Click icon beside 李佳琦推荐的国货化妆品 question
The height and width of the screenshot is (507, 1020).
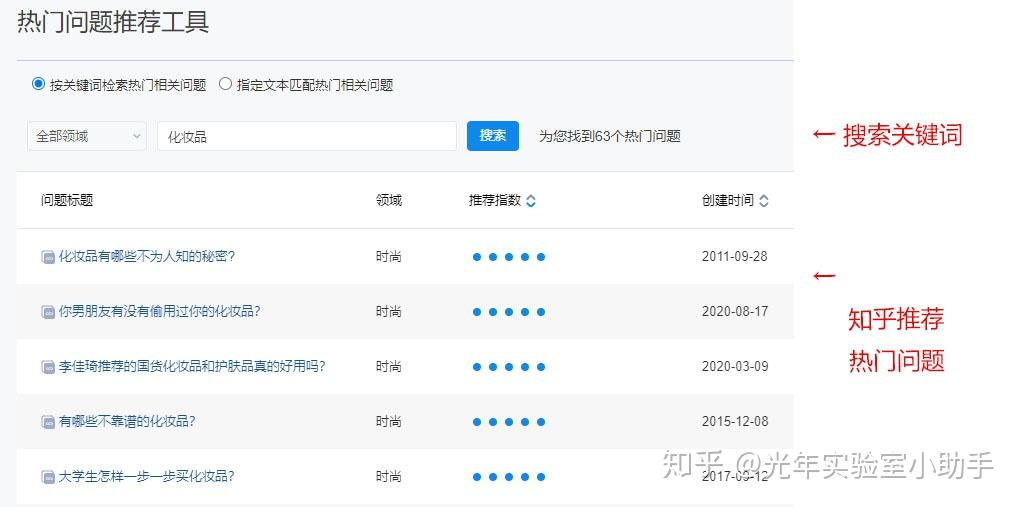click(48, 367)
